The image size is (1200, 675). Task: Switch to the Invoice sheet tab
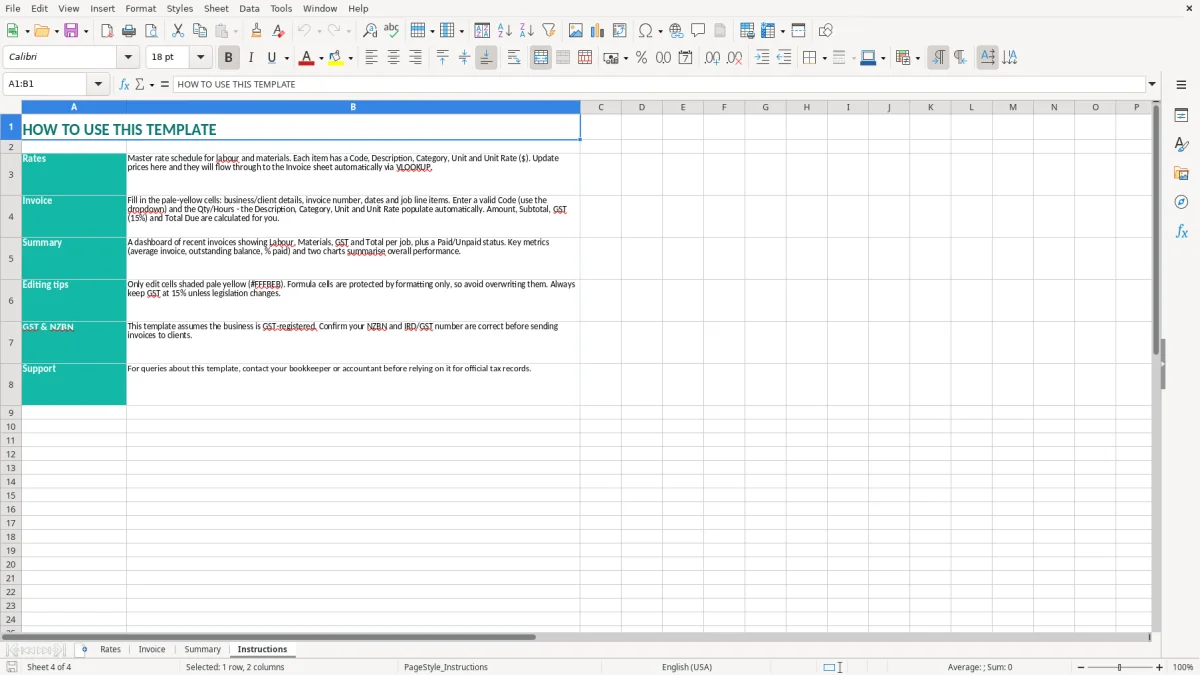pos(152,649)
